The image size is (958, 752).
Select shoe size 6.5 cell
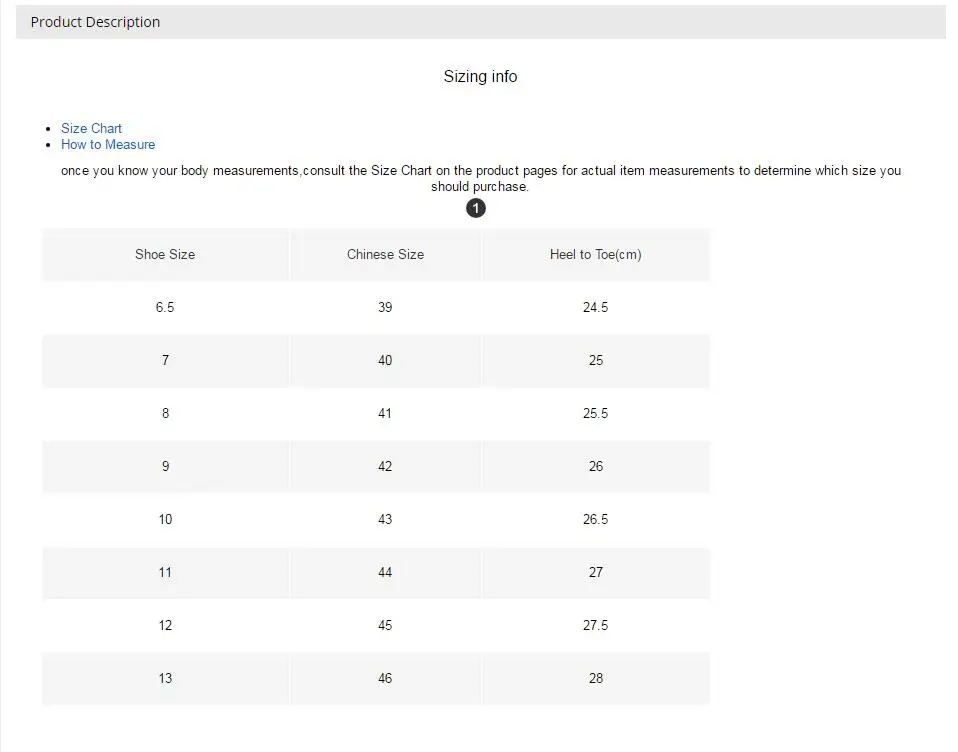point(165,307)
